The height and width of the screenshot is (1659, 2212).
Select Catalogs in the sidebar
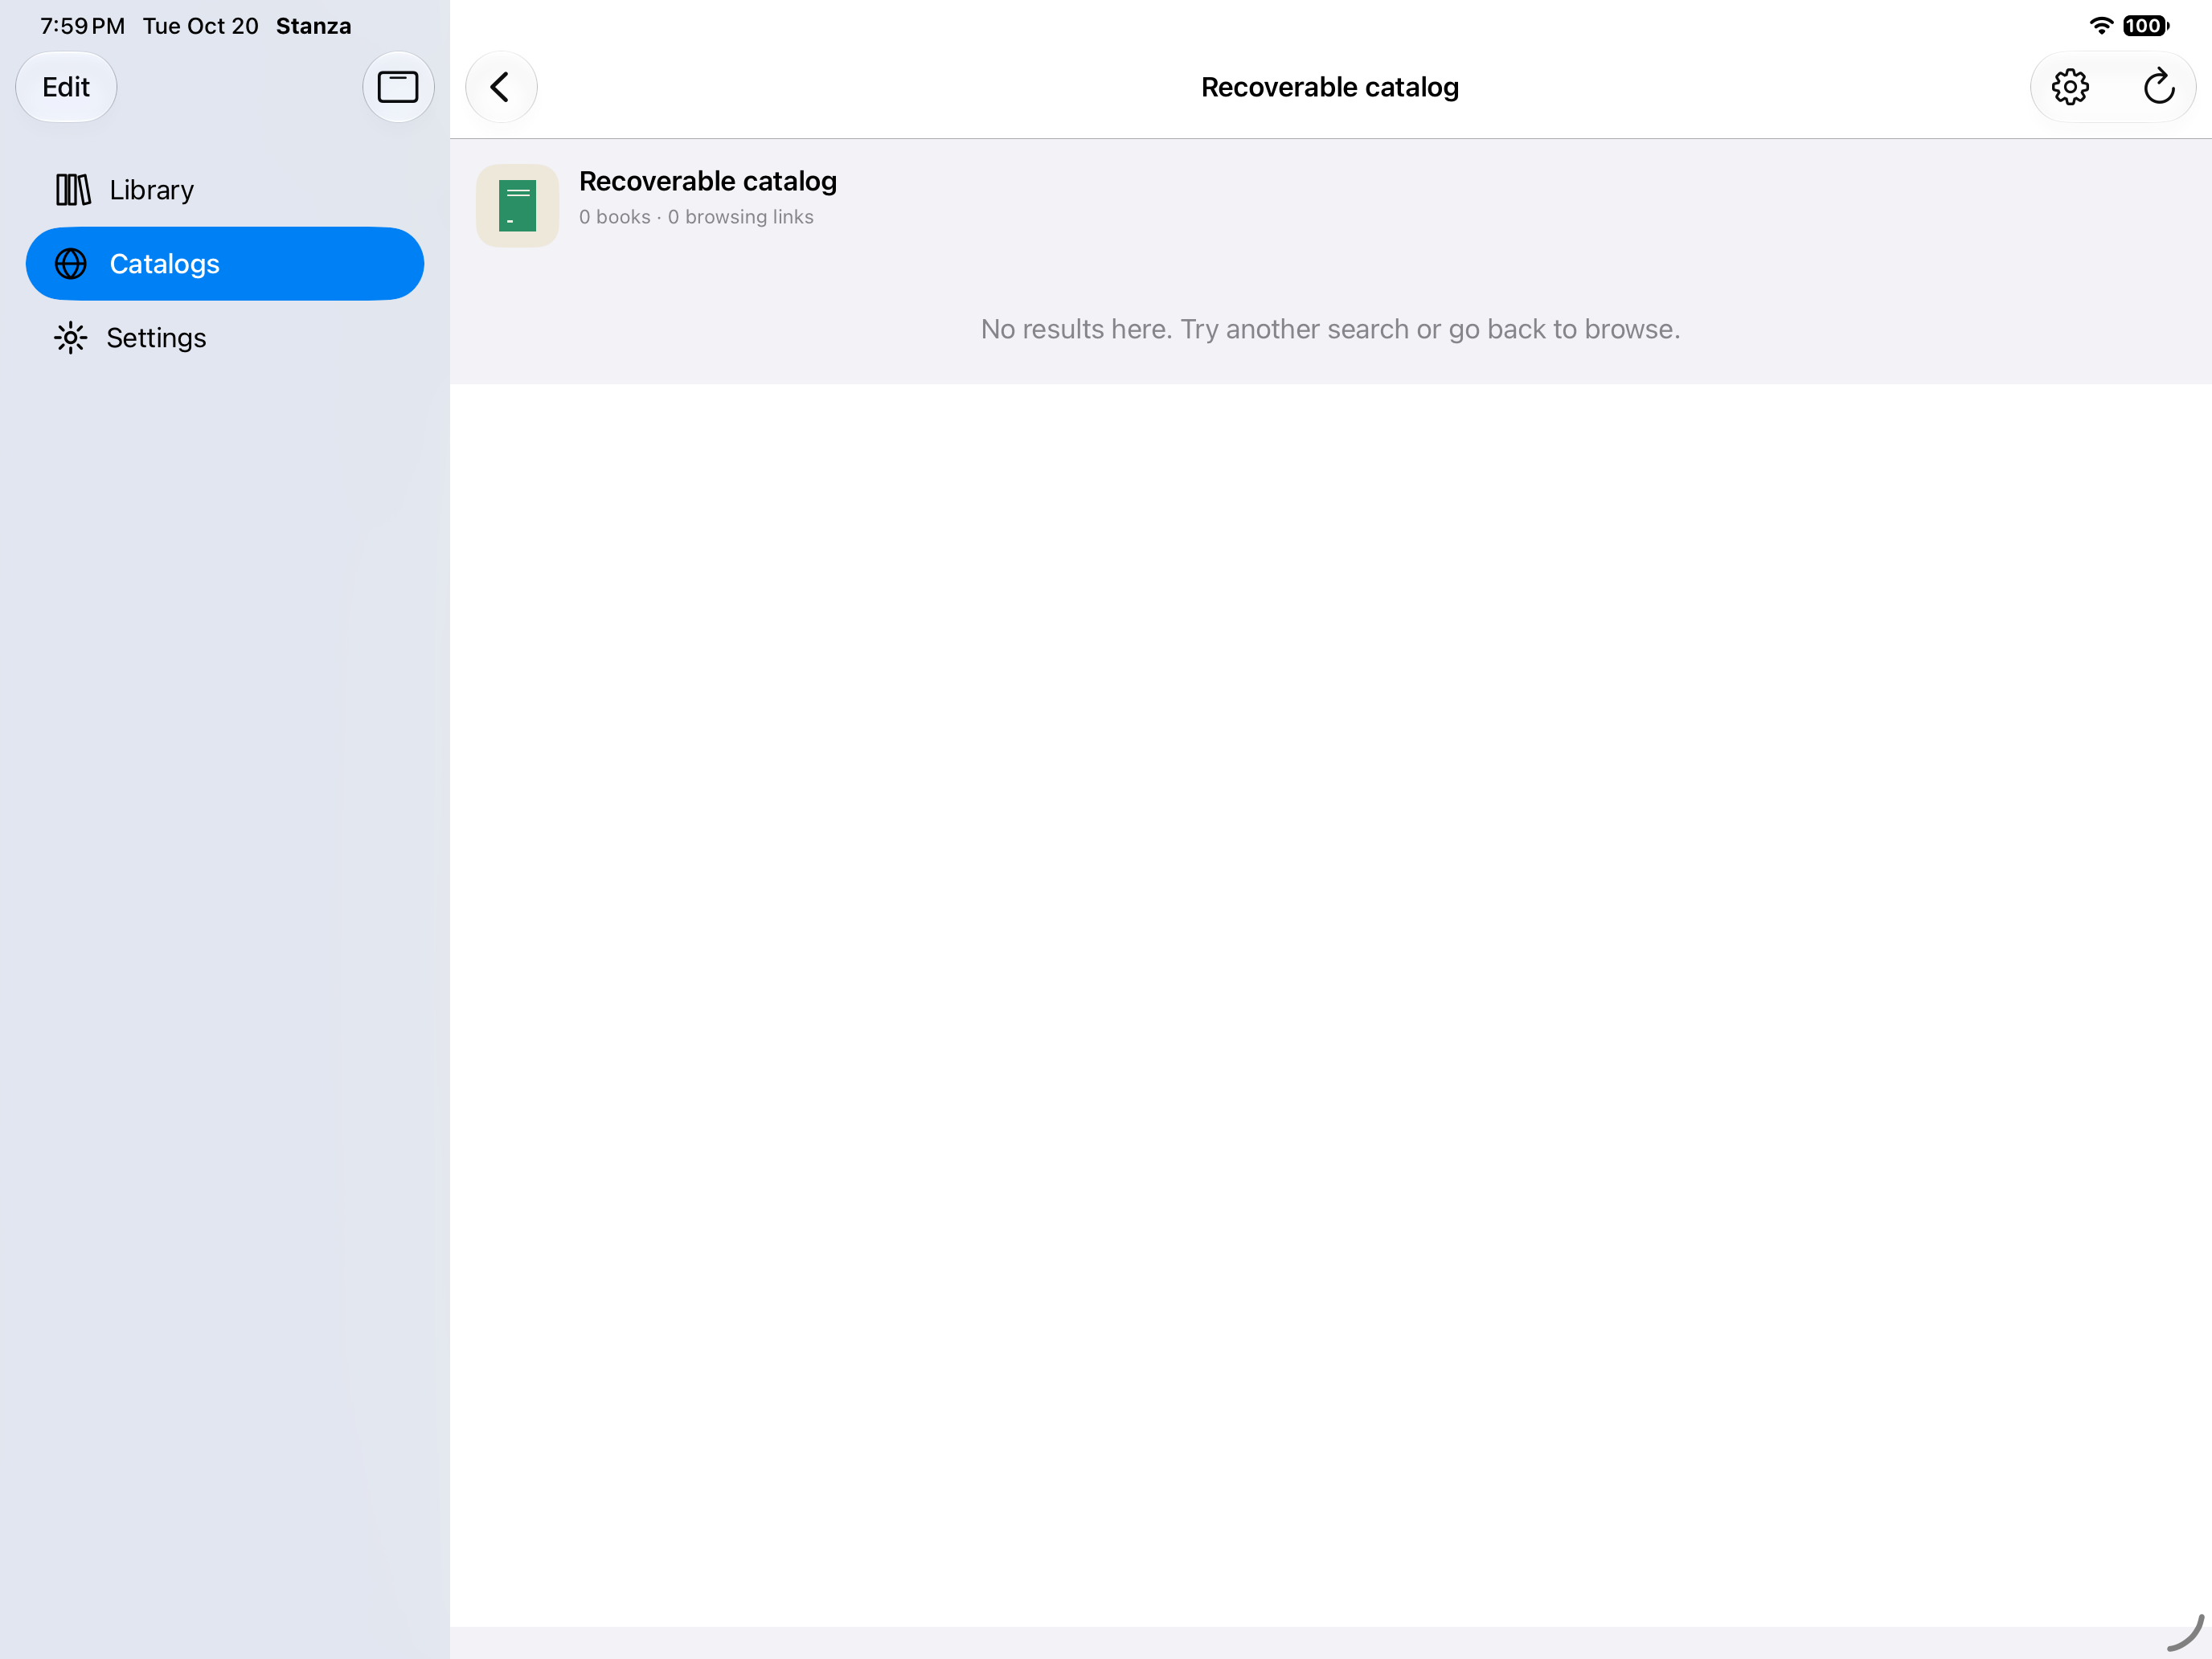[x=225, y=264]
